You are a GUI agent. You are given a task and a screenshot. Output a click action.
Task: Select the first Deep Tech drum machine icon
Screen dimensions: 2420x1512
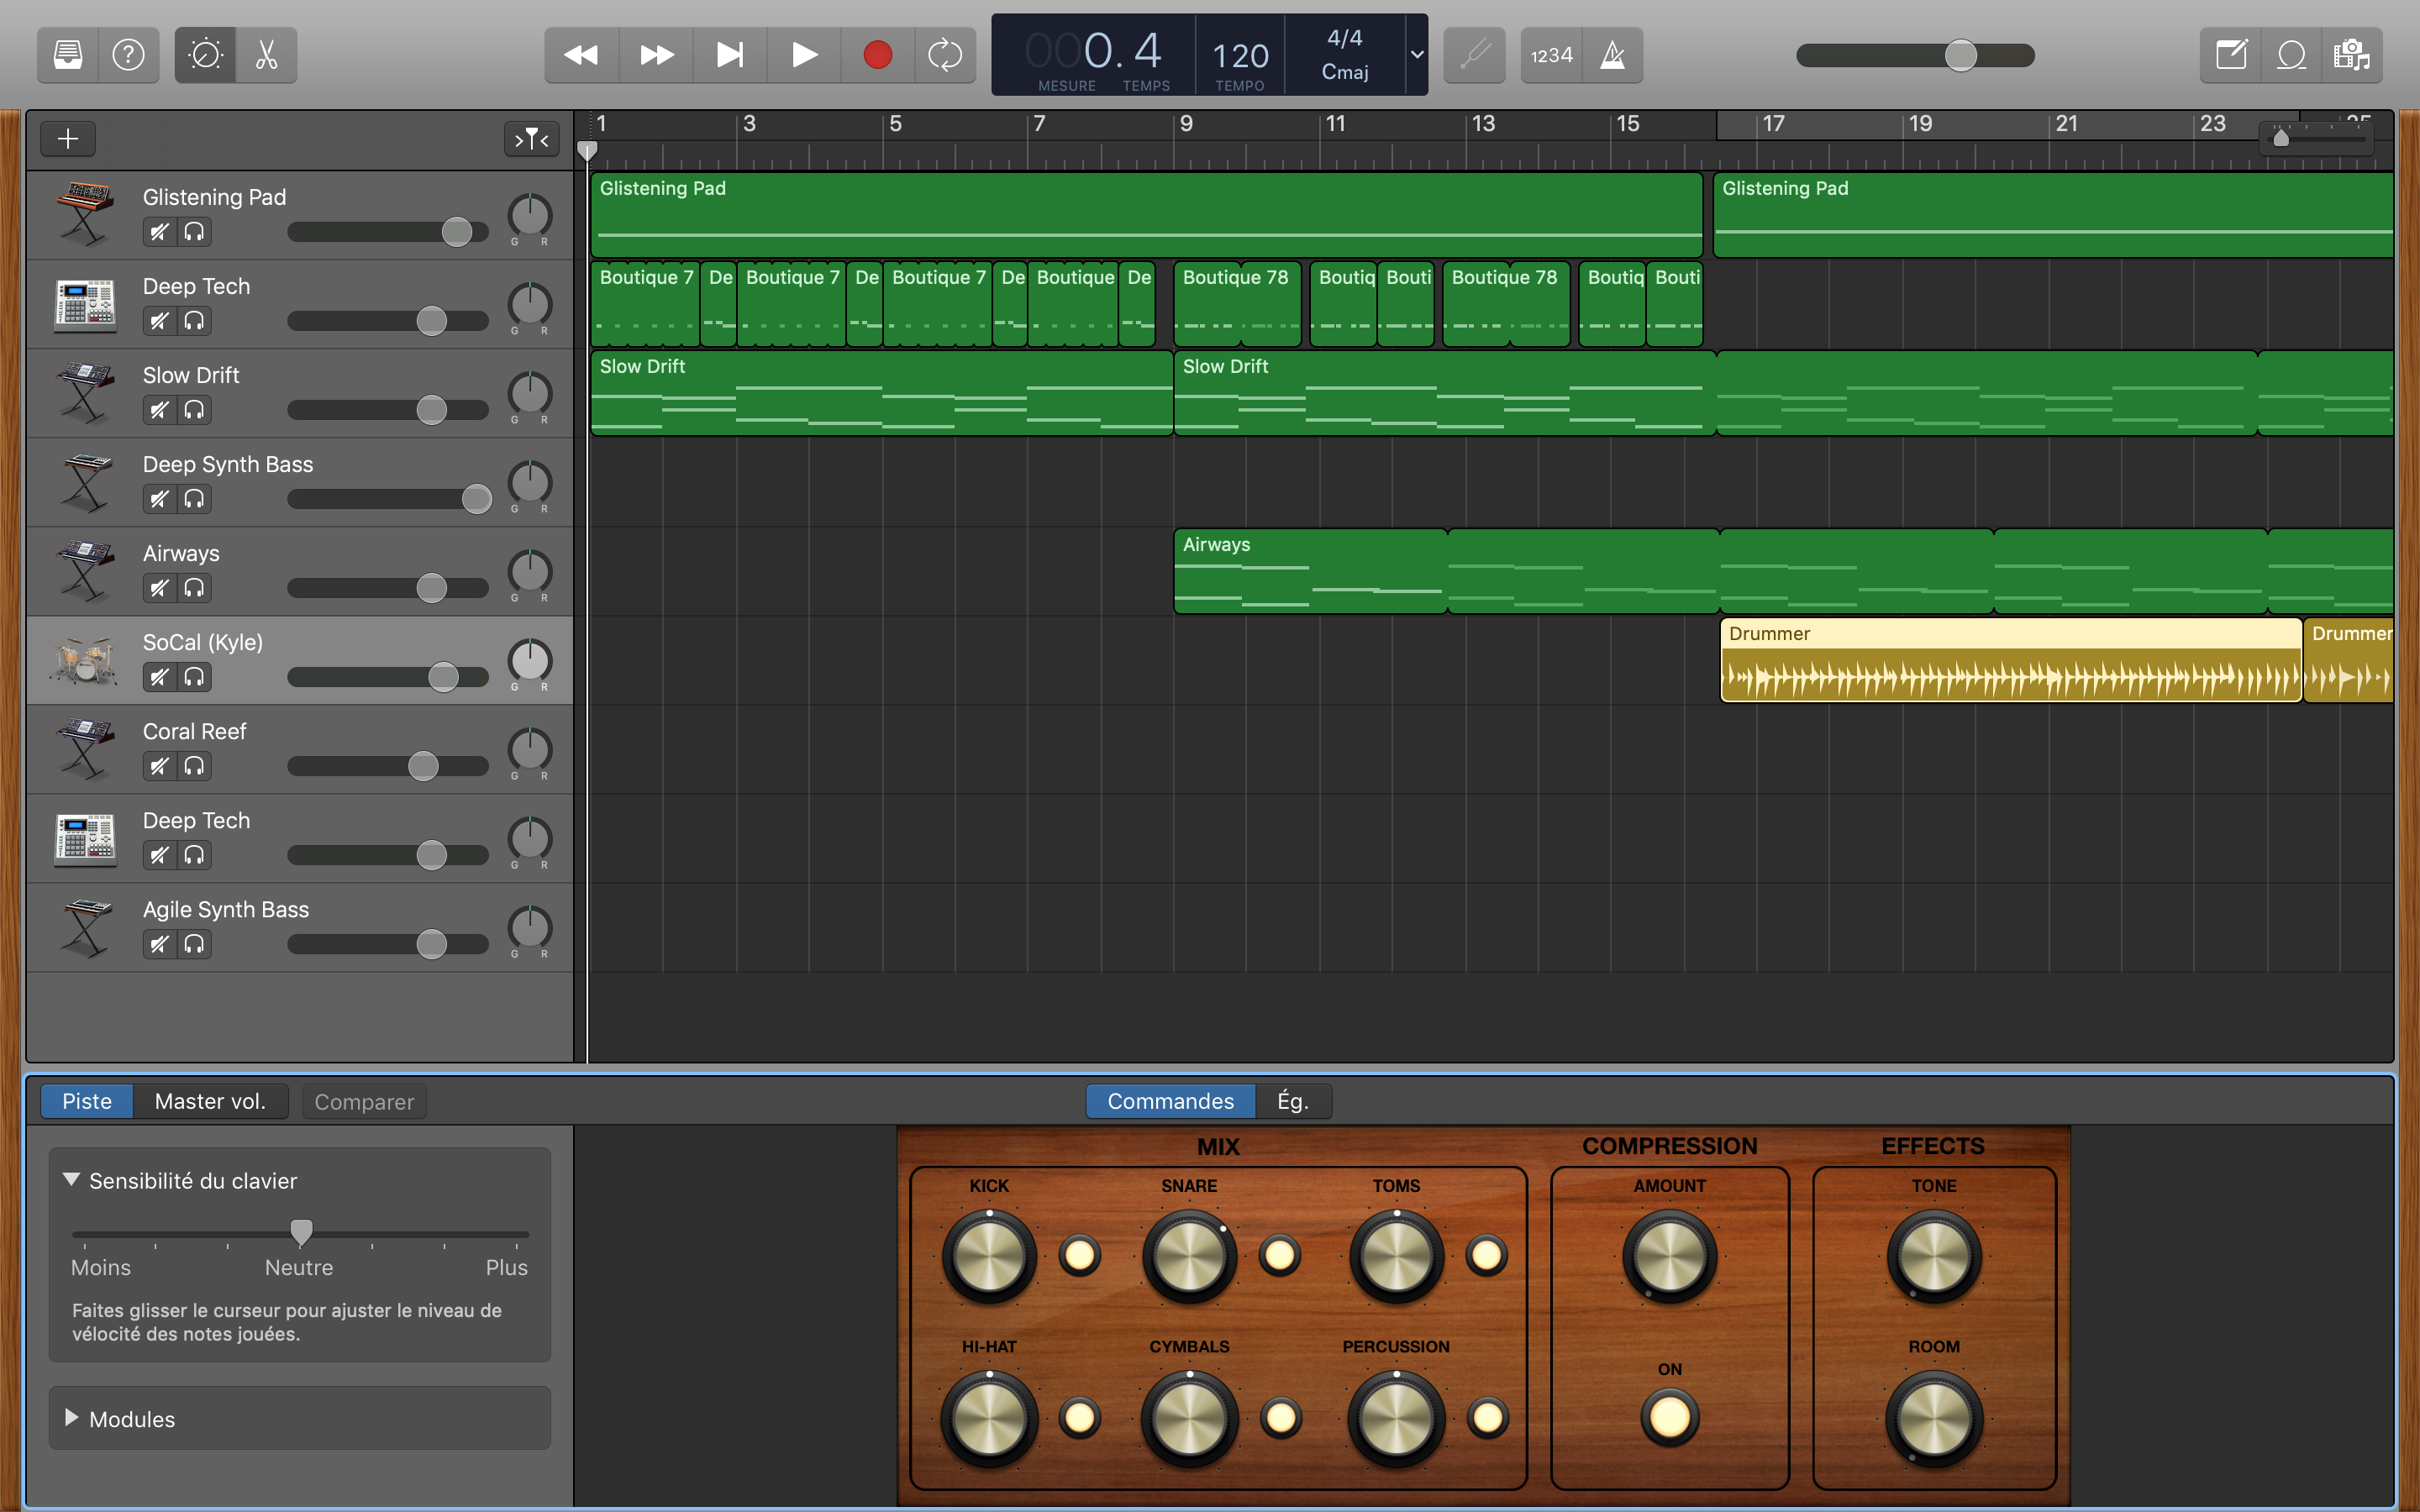85,304
